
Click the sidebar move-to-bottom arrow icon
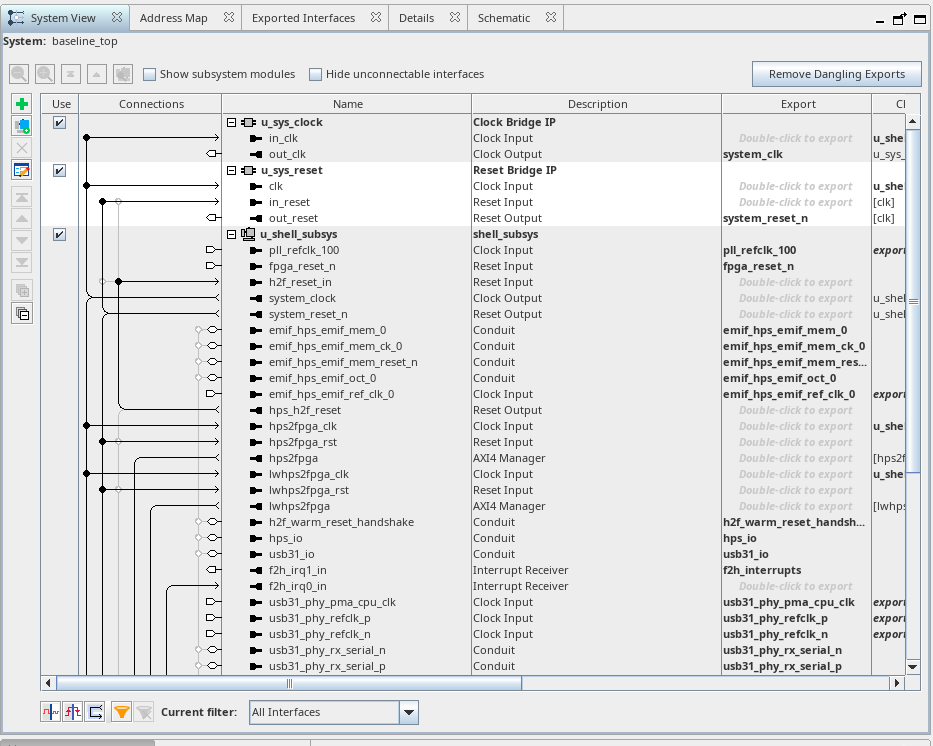22,262
